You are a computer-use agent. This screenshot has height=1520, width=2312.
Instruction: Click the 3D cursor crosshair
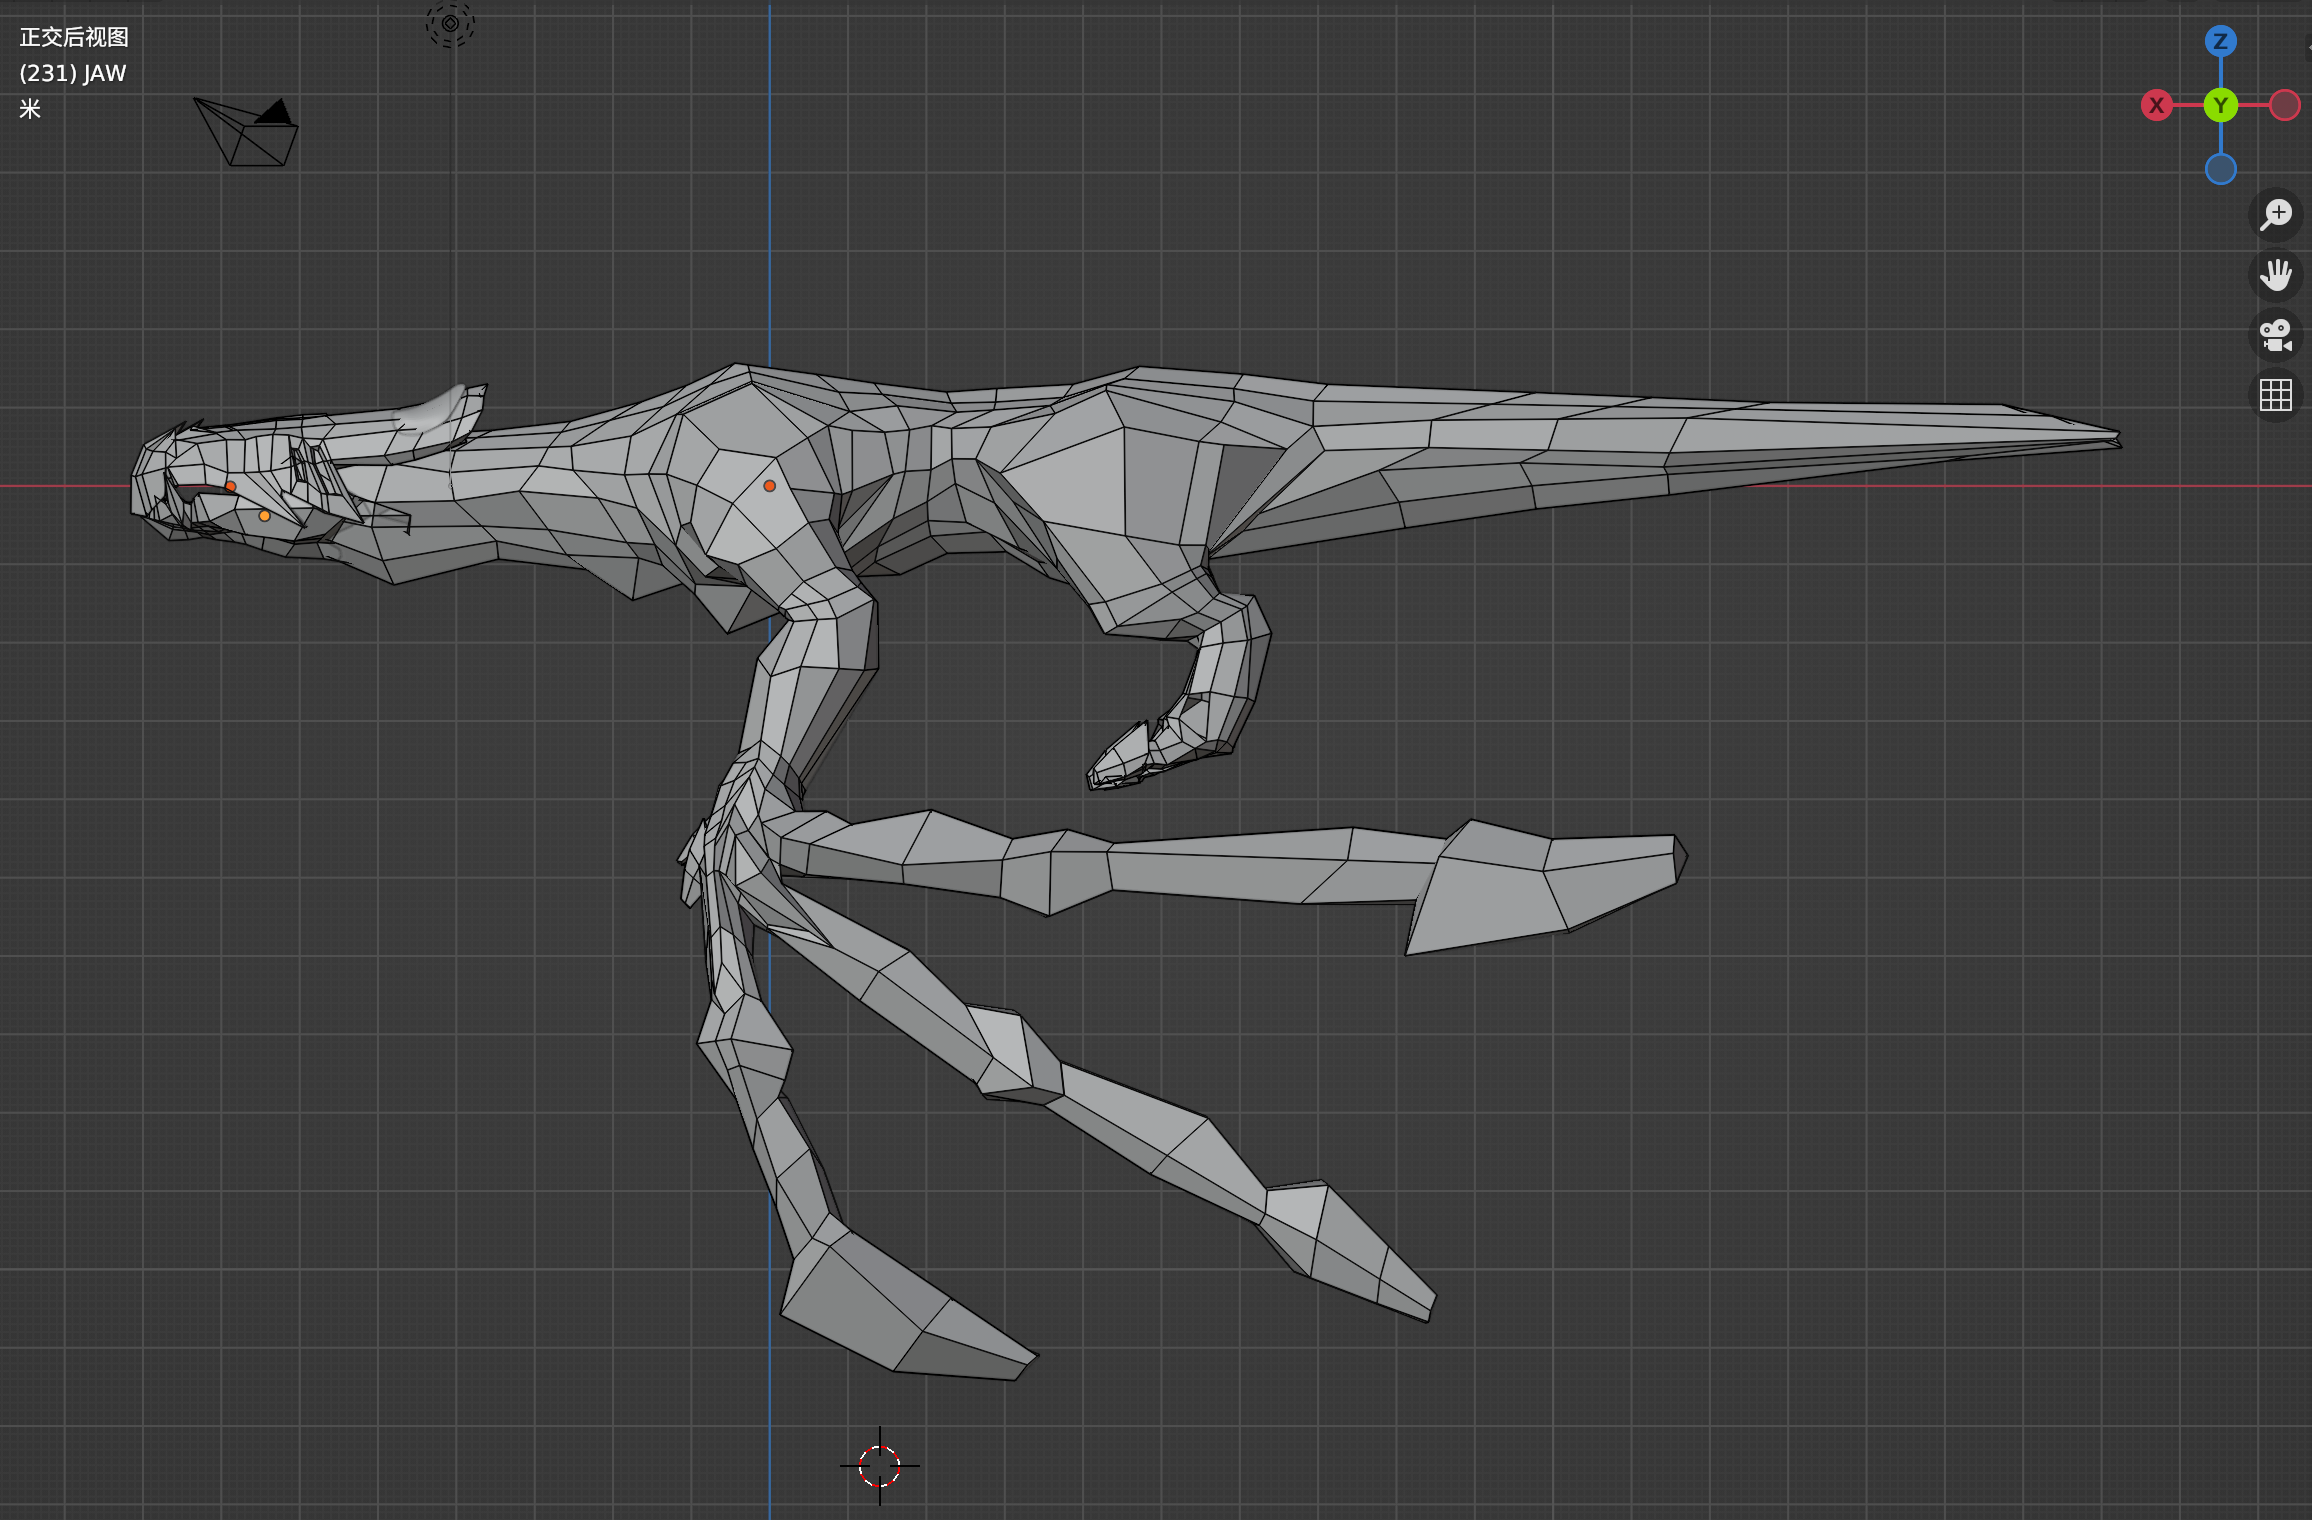[x=879, y=1466]
